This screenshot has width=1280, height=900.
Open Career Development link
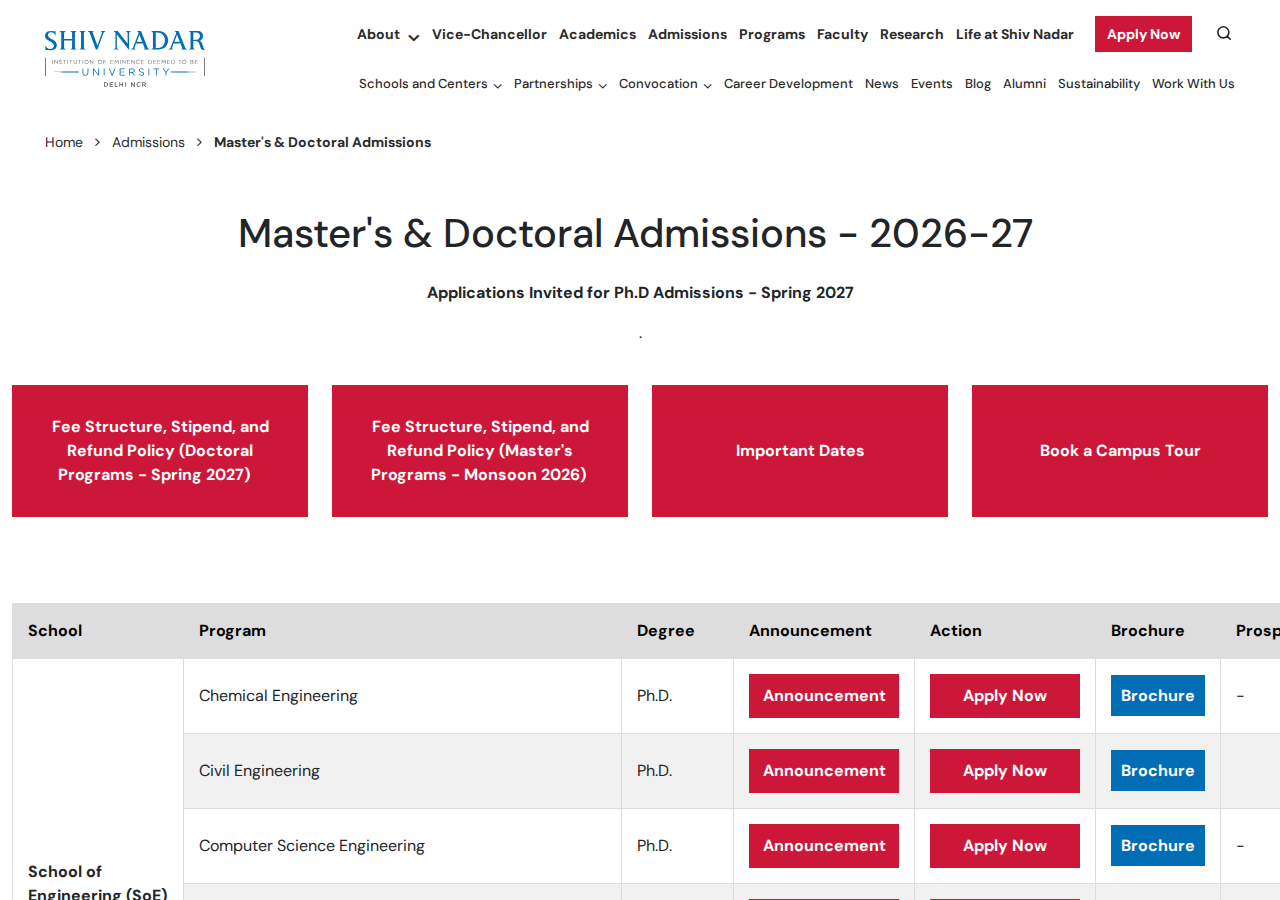pyautogui.click(x=788, y=84)
